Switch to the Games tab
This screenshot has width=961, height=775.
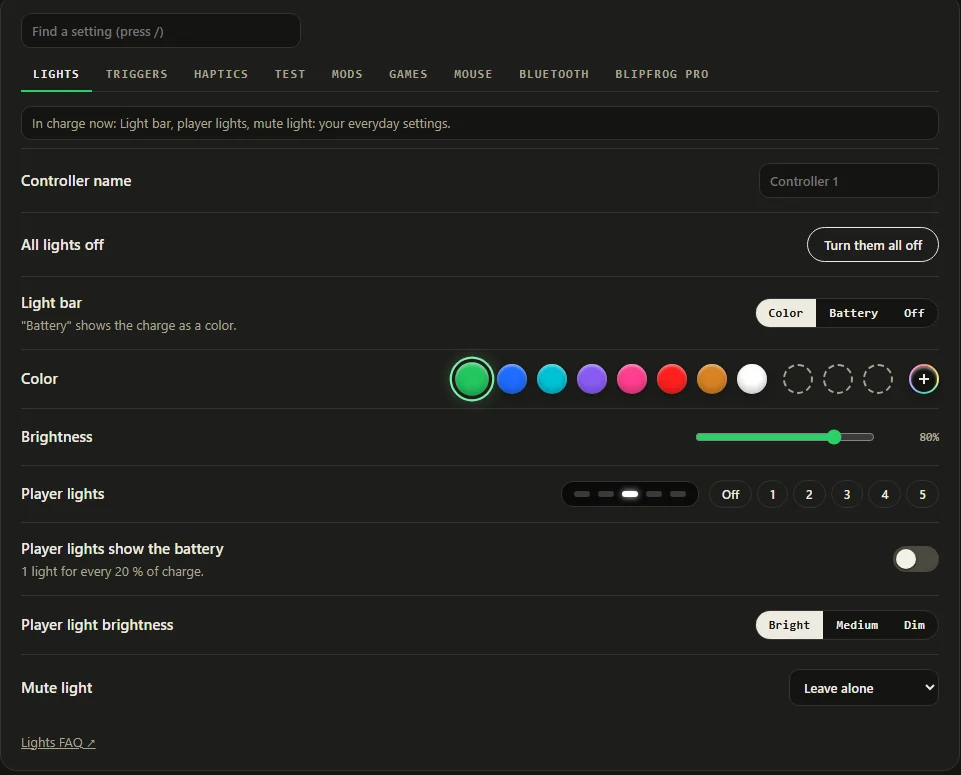tap(408, 74)
